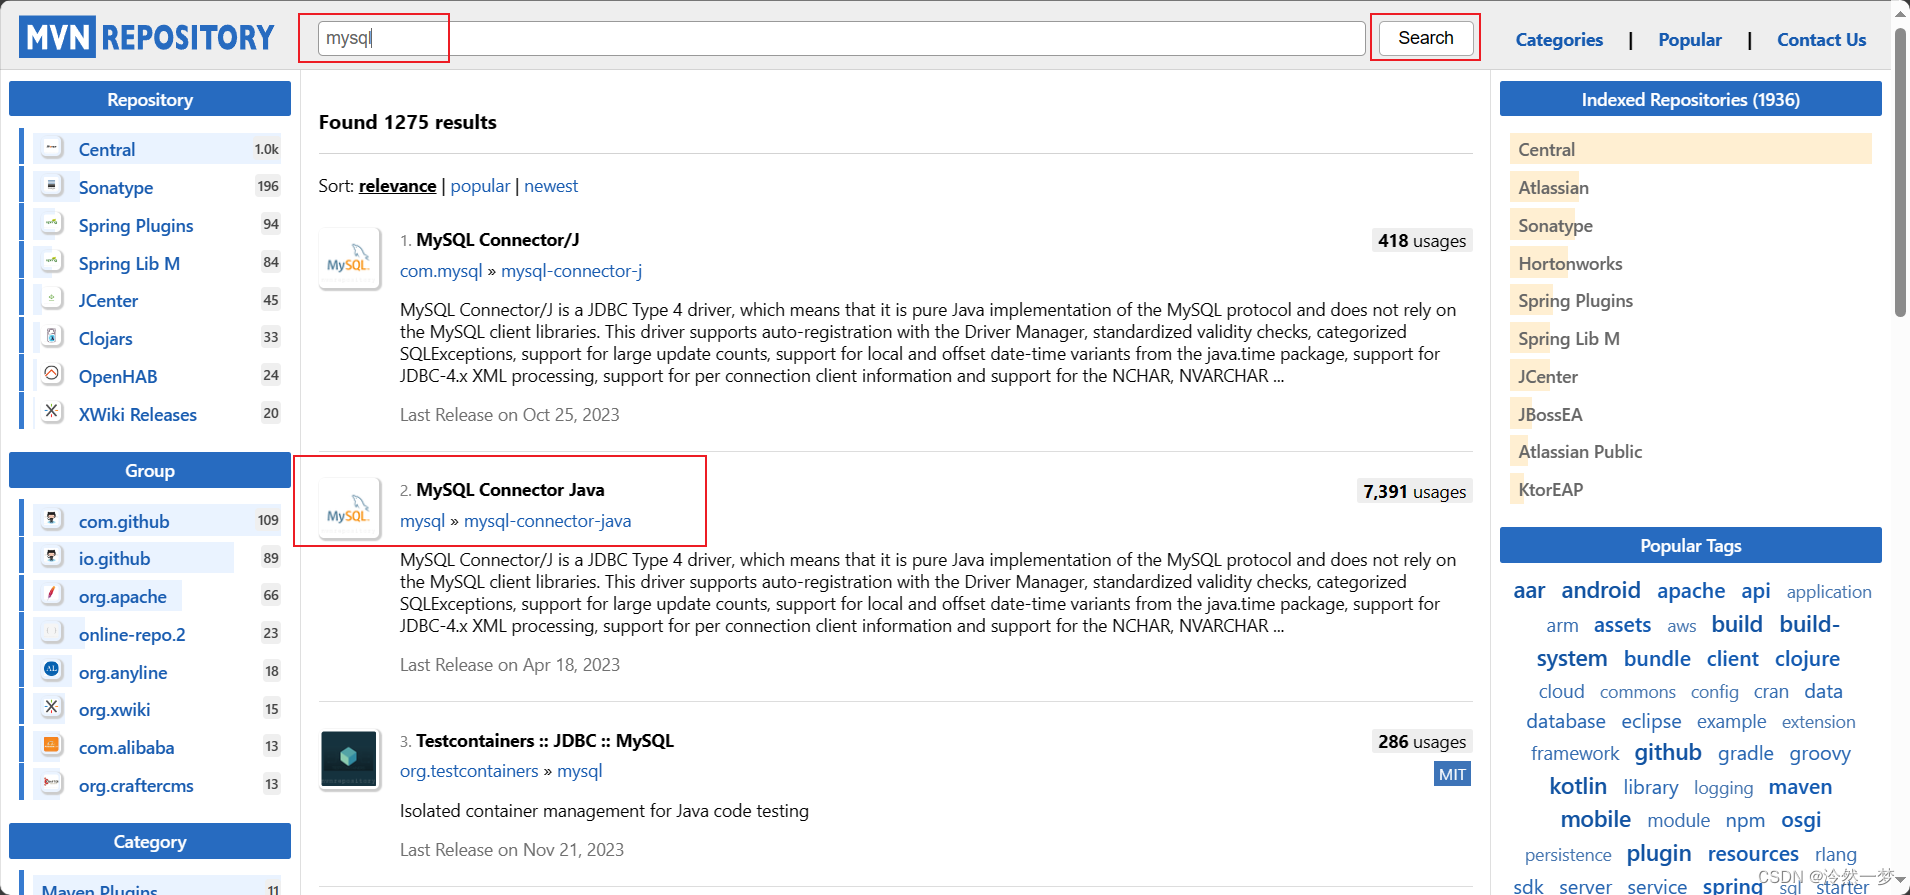Sort results by relevance
This screenshot has height=895, width=1910.
coord(398,186)
